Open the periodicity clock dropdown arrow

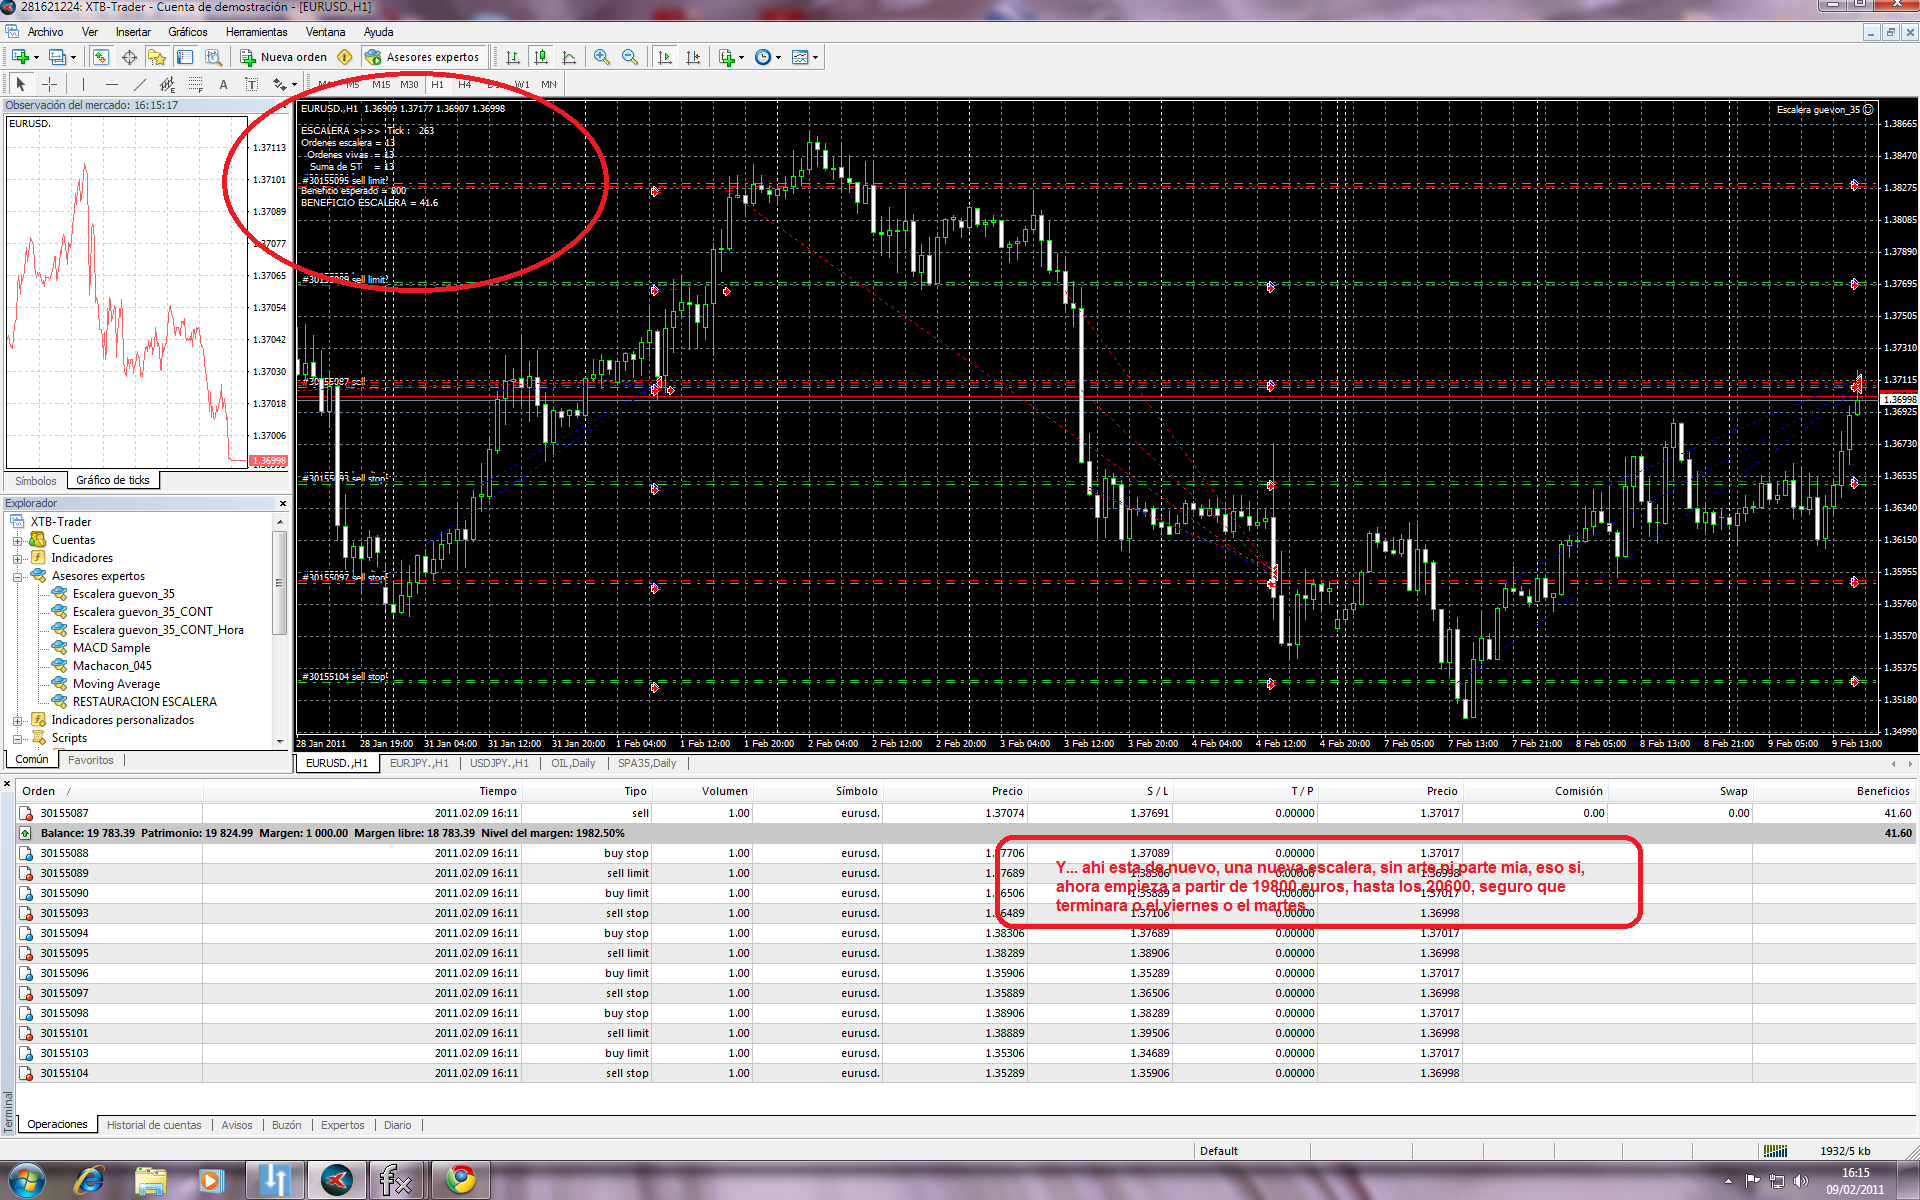tap(779, 57)
